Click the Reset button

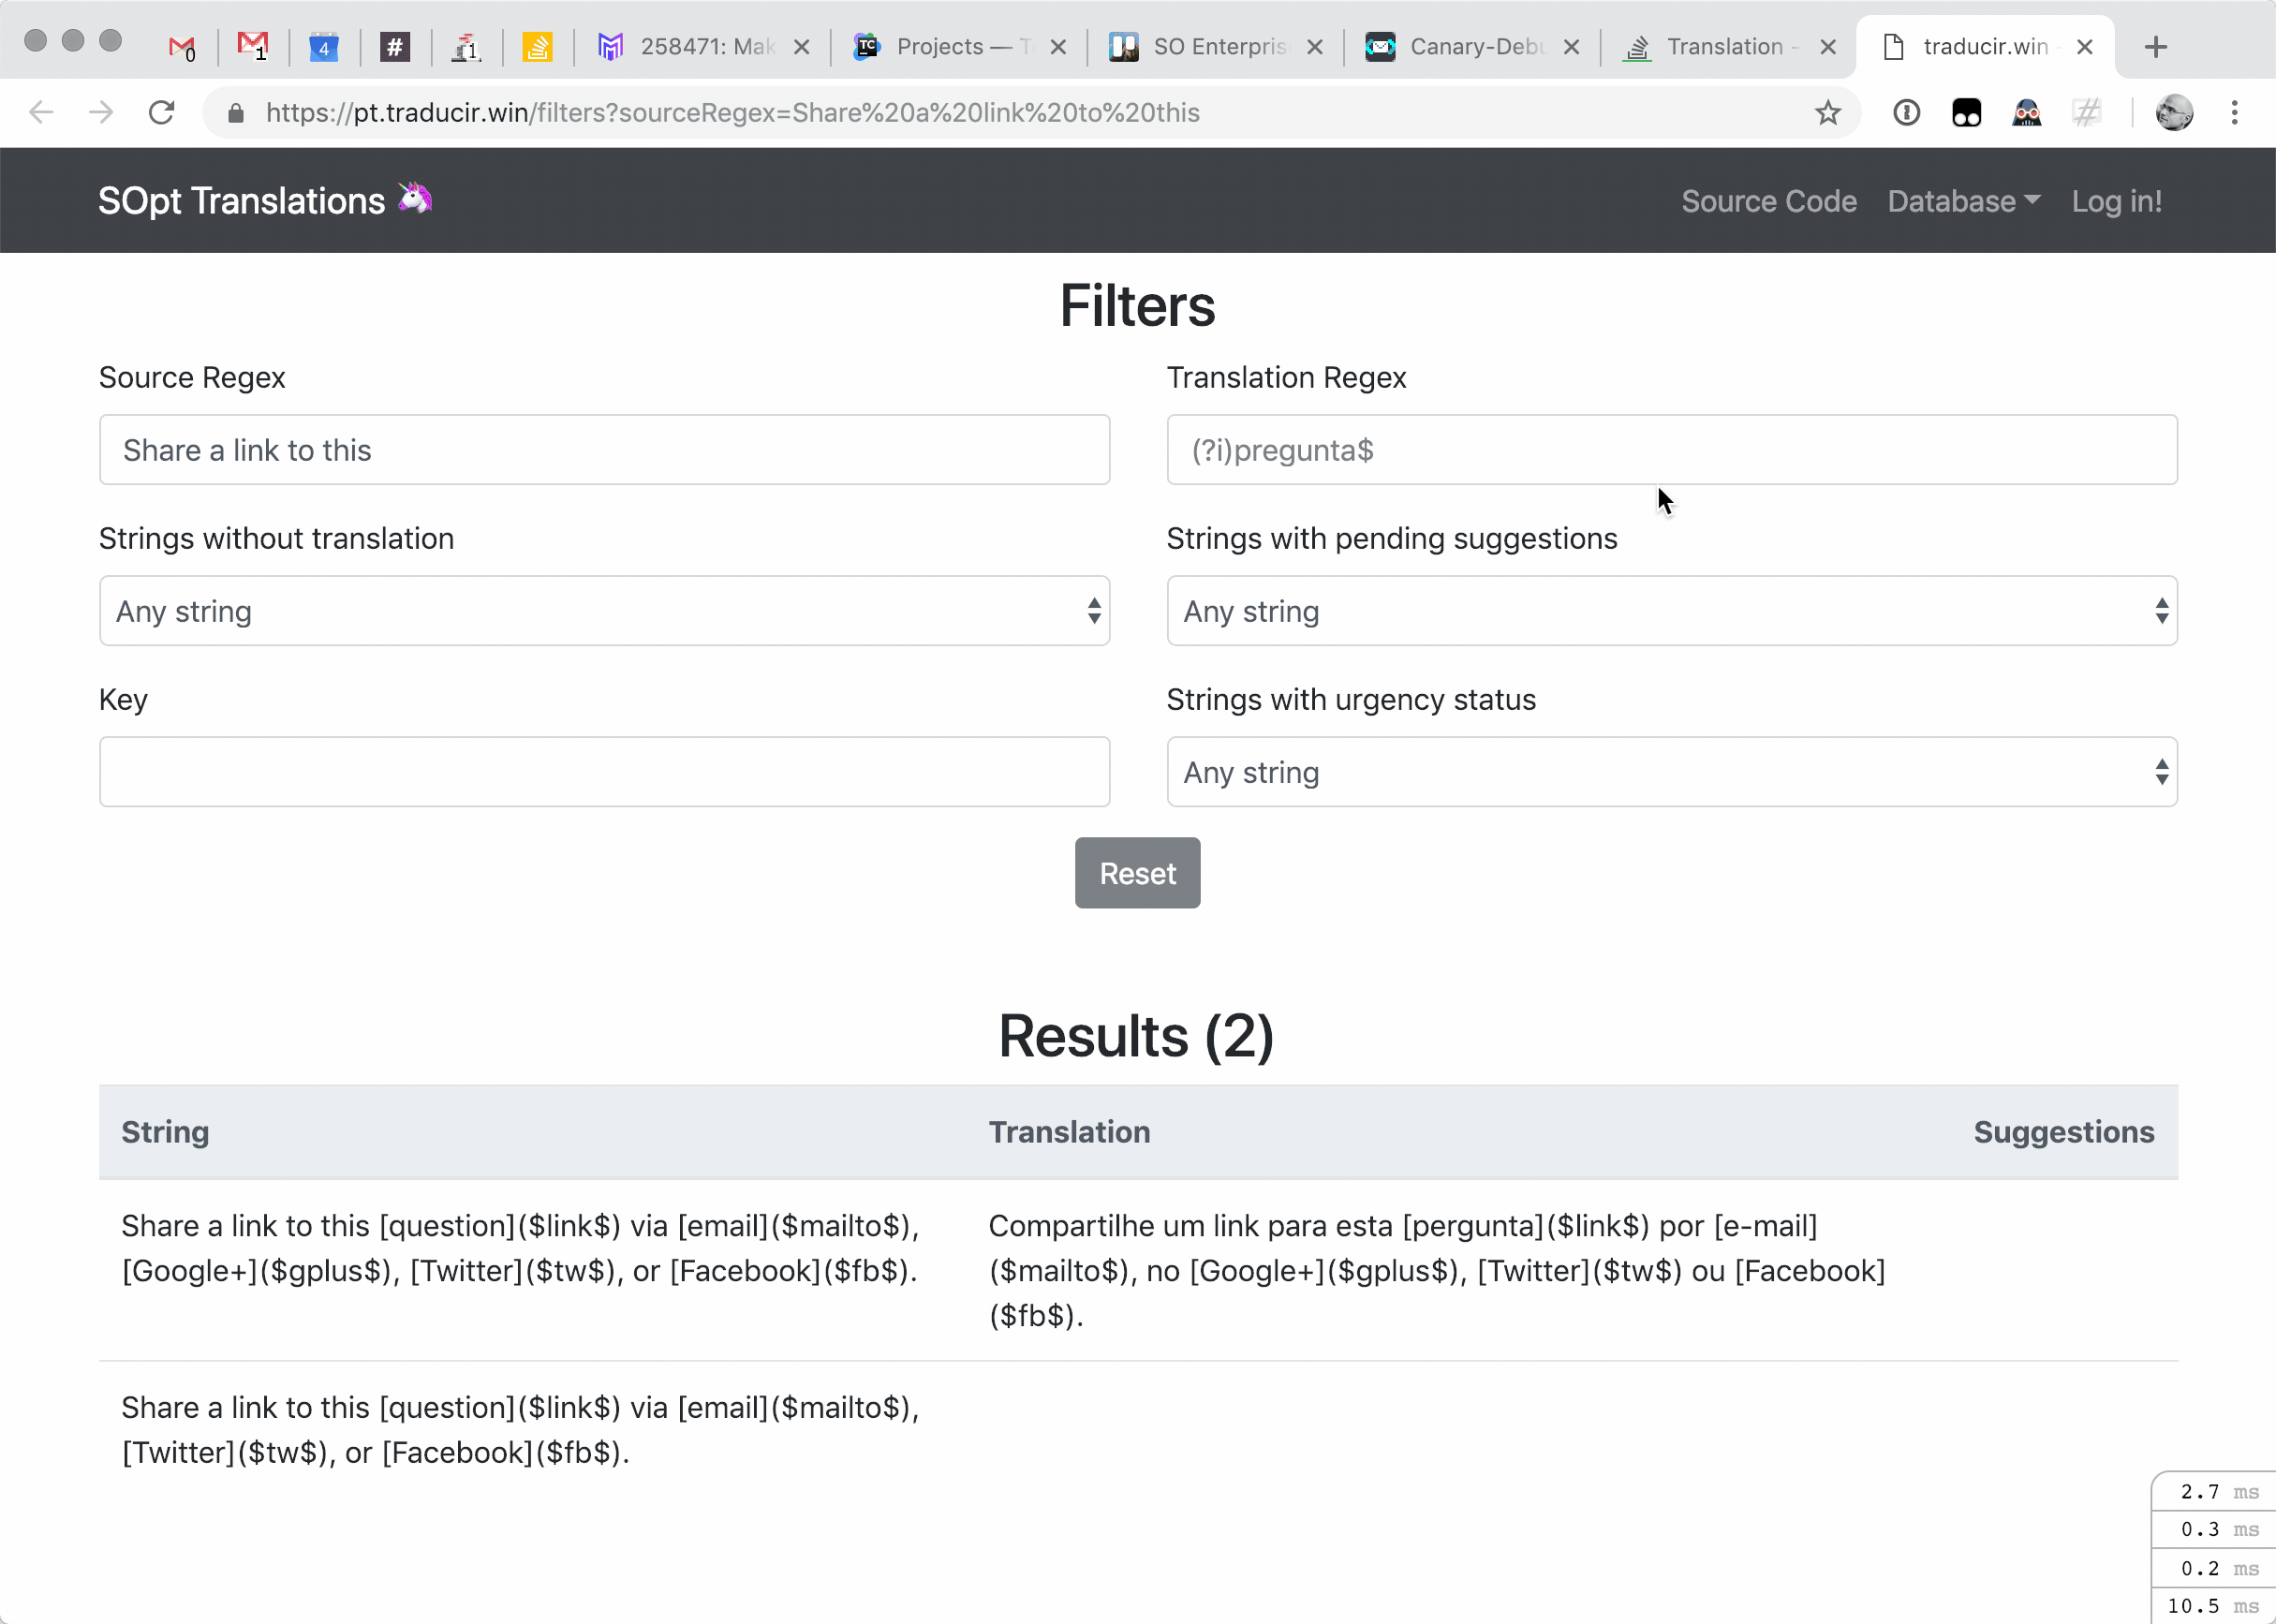point(1137,874)
